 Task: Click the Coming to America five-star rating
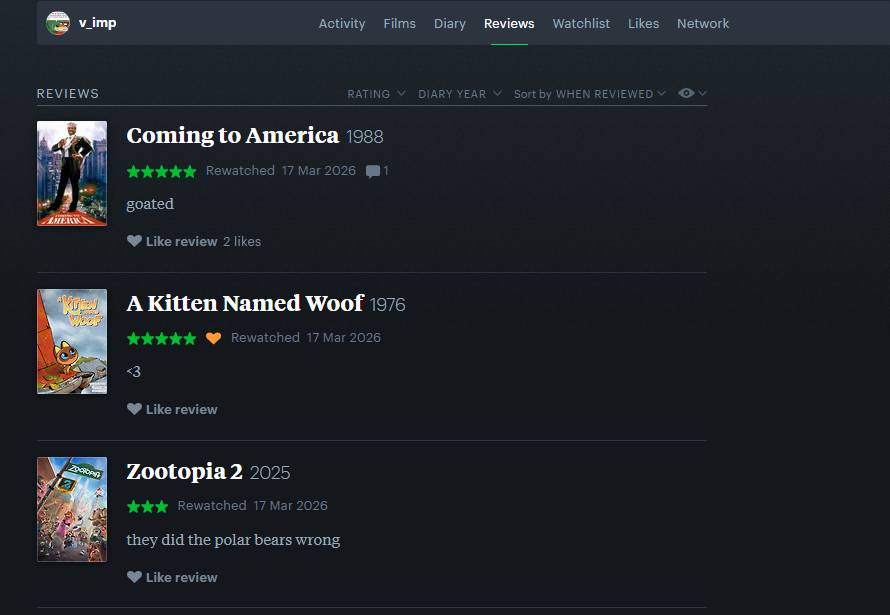(162, 171)
